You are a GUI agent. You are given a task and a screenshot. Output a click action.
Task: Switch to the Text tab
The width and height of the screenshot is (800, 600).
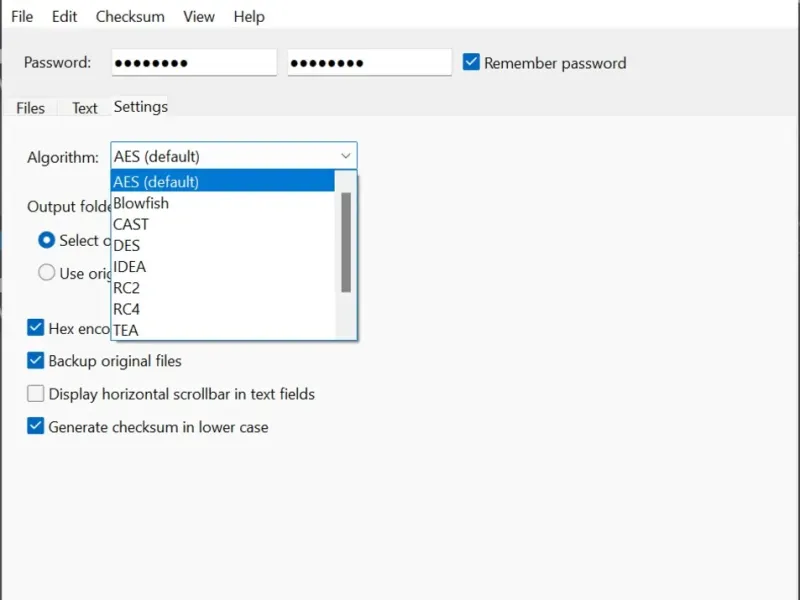85,108
